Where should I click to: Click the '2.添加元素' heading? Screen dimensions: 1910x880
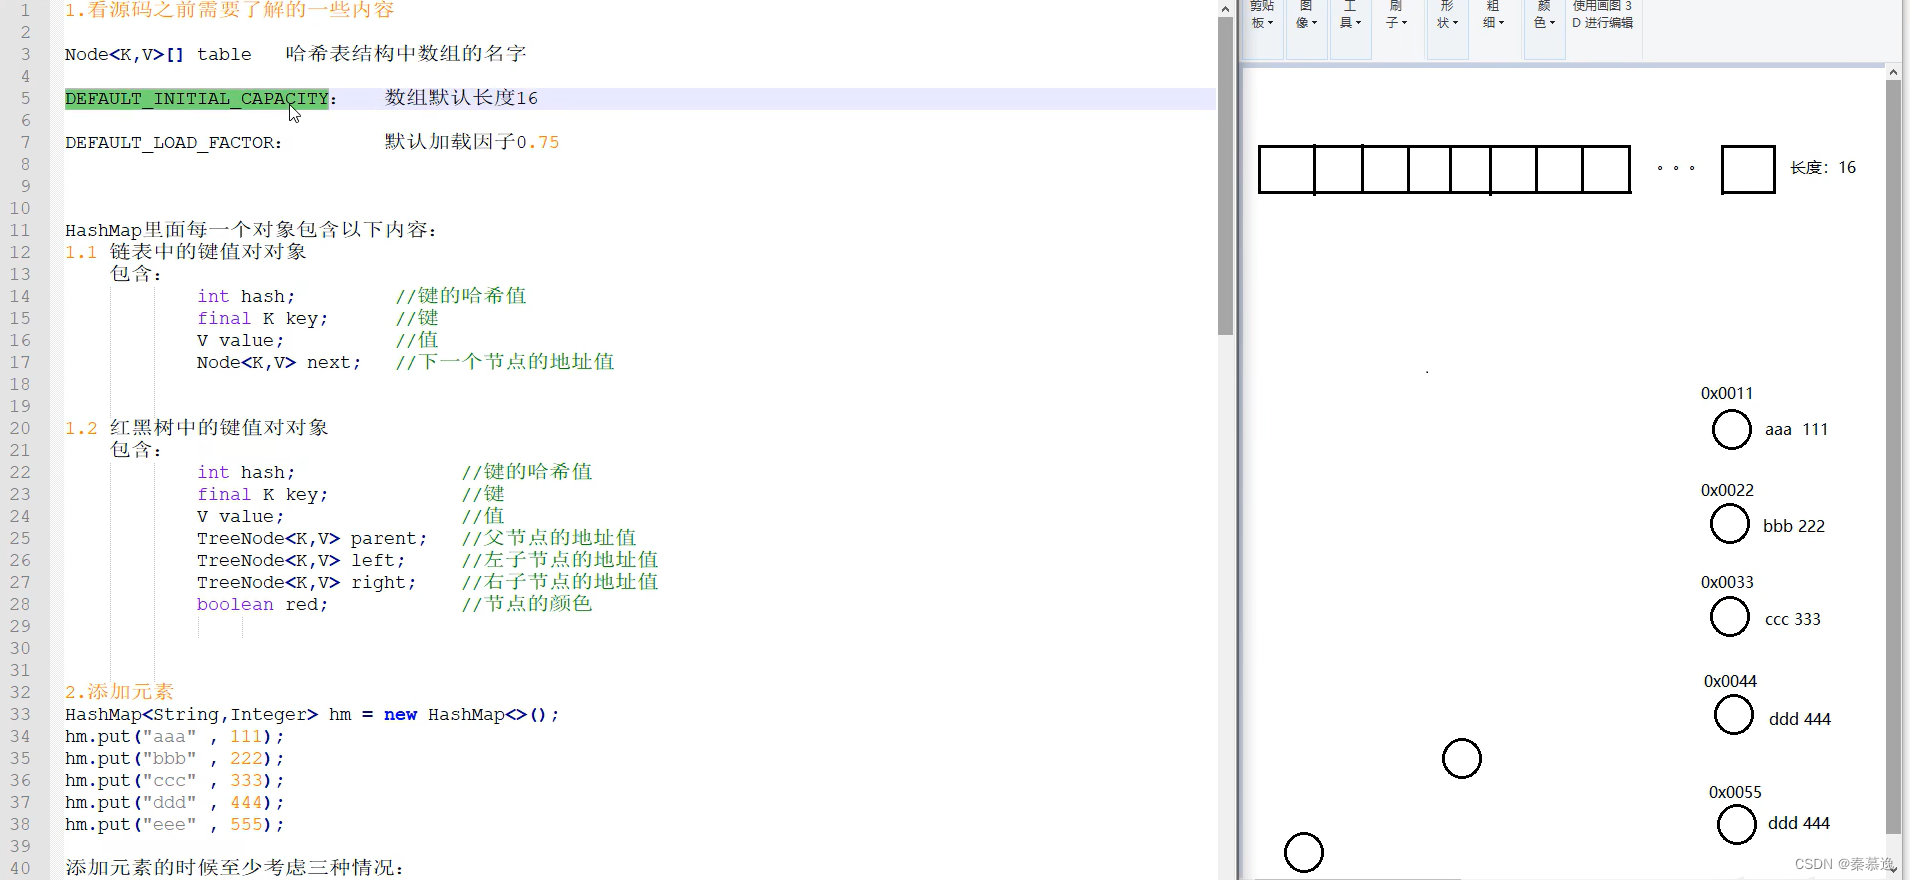click(119, 692)
